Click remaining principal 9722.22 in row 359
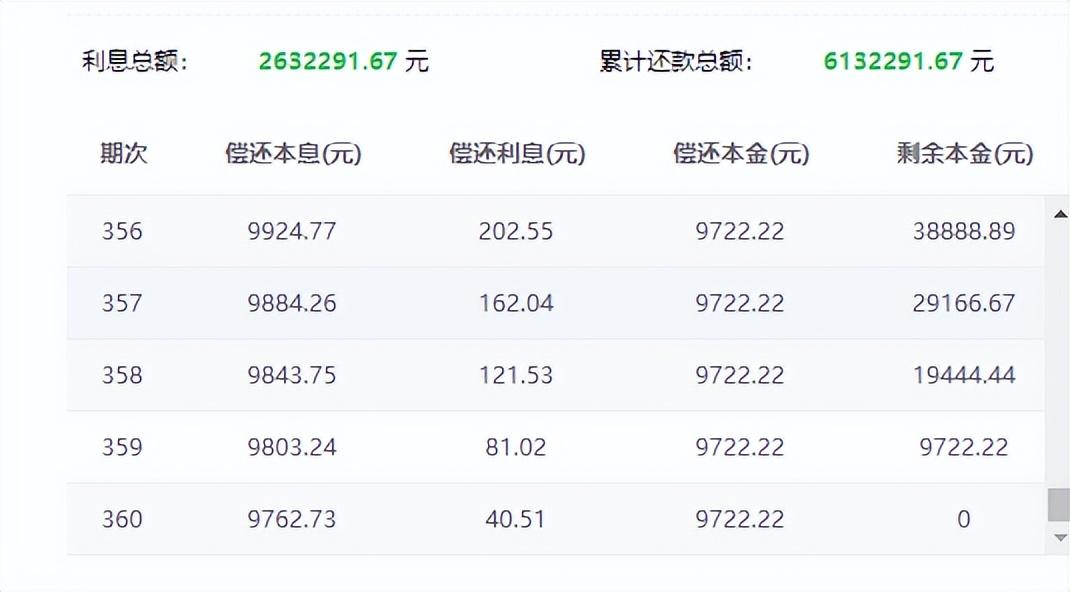The height and width of the screenshot is (592, 1070). (x=964, y=447)
